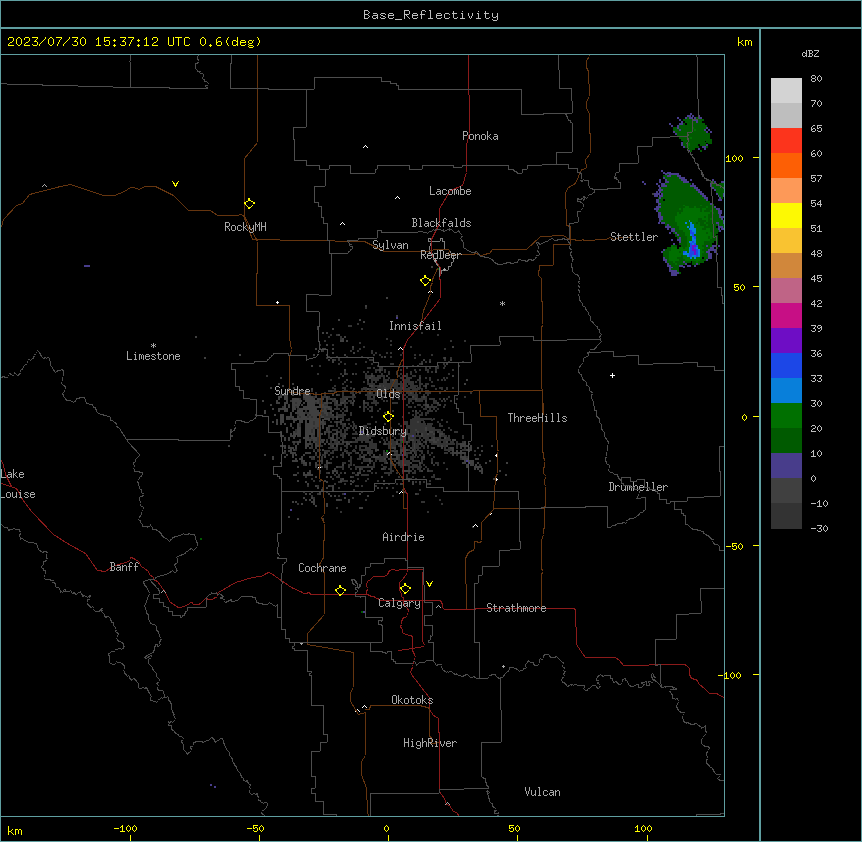Select the red 60-65 dBZ legend swatch

pyautogui.click(x=786, y=140)
